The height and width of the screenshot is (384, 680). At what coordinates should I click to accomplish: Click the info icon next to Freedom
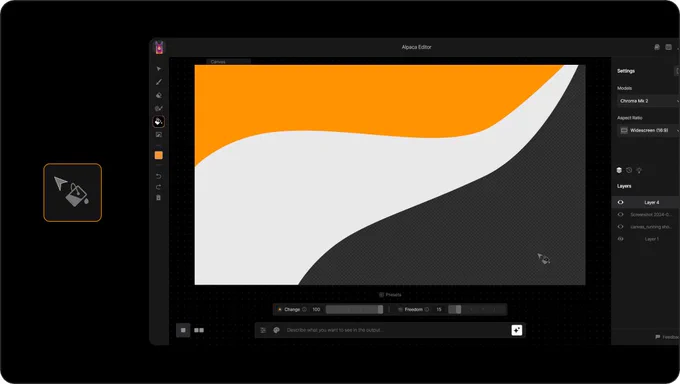427,309
